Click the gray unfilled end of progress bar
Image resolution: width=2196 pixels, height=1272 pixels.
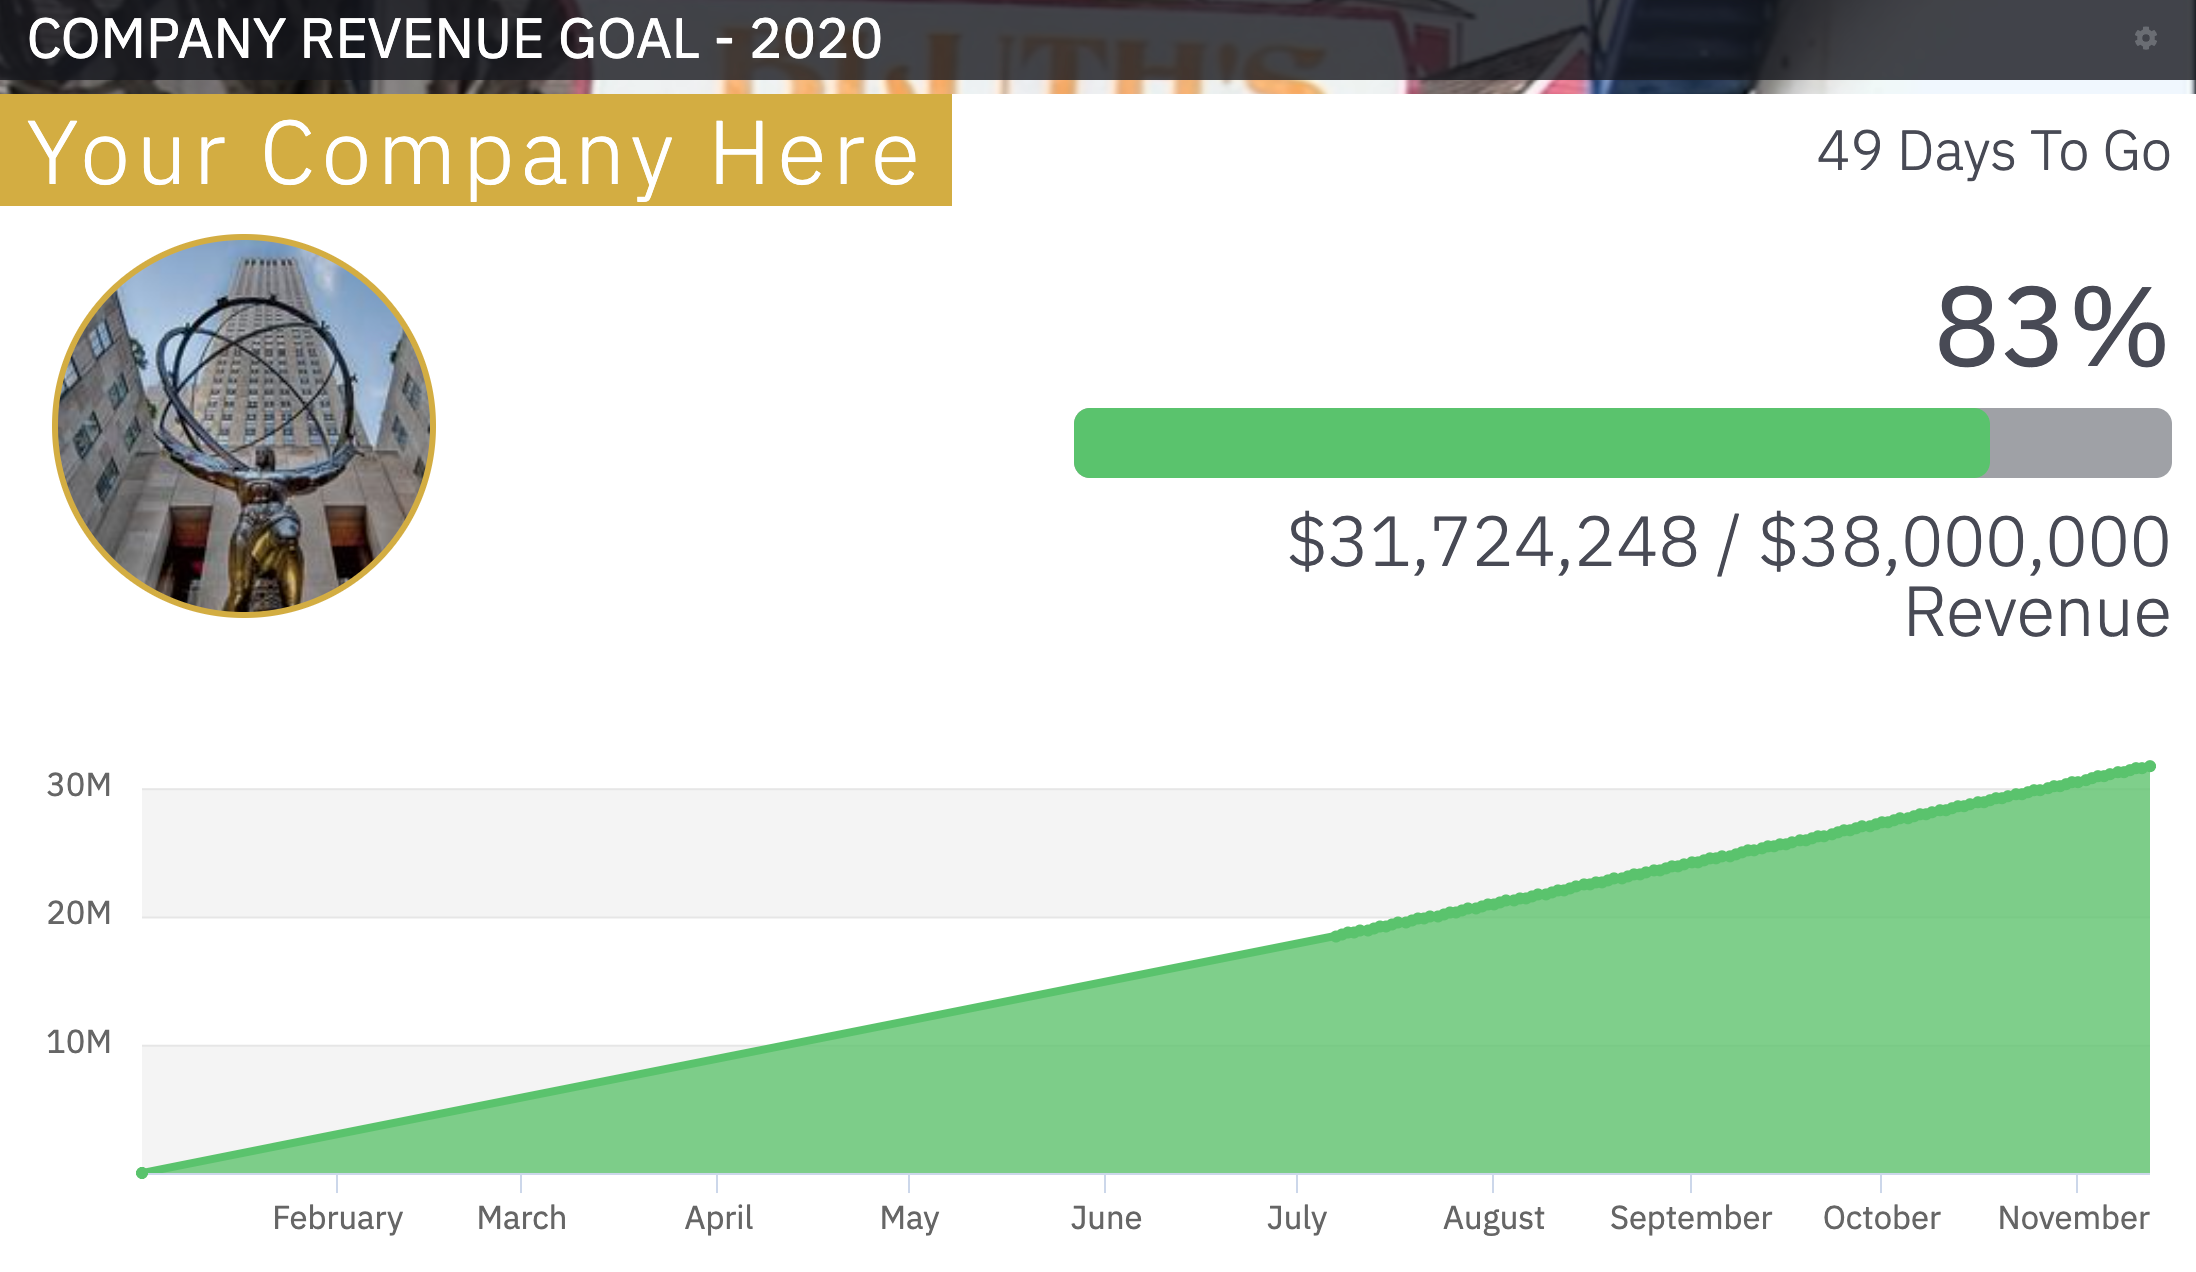click(2080, 443)
